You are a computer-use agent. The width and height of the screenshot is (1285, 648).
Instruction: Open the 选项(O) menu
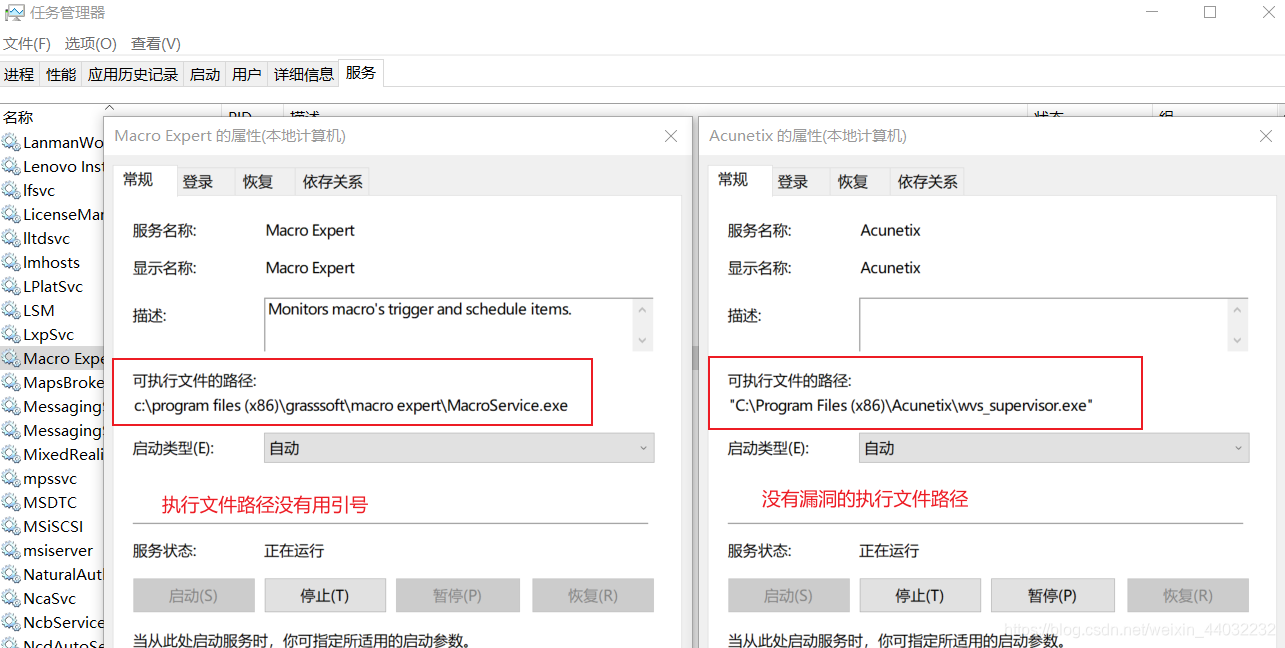pyautogui.click(x=90, y=44)
